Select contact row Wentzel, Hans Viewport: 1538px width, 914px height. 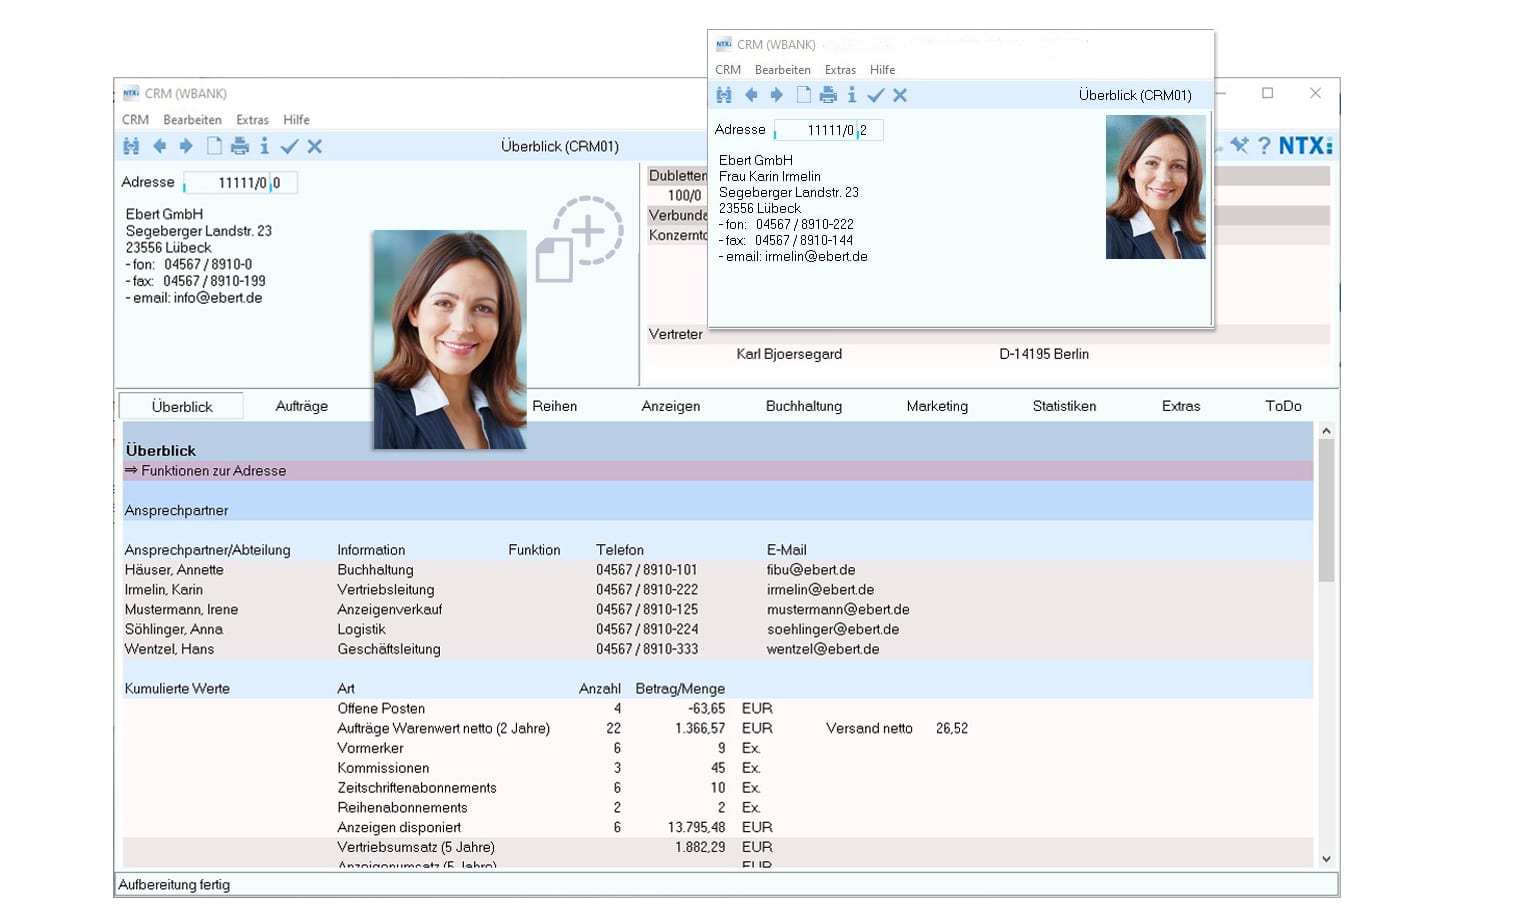point(717,649)
